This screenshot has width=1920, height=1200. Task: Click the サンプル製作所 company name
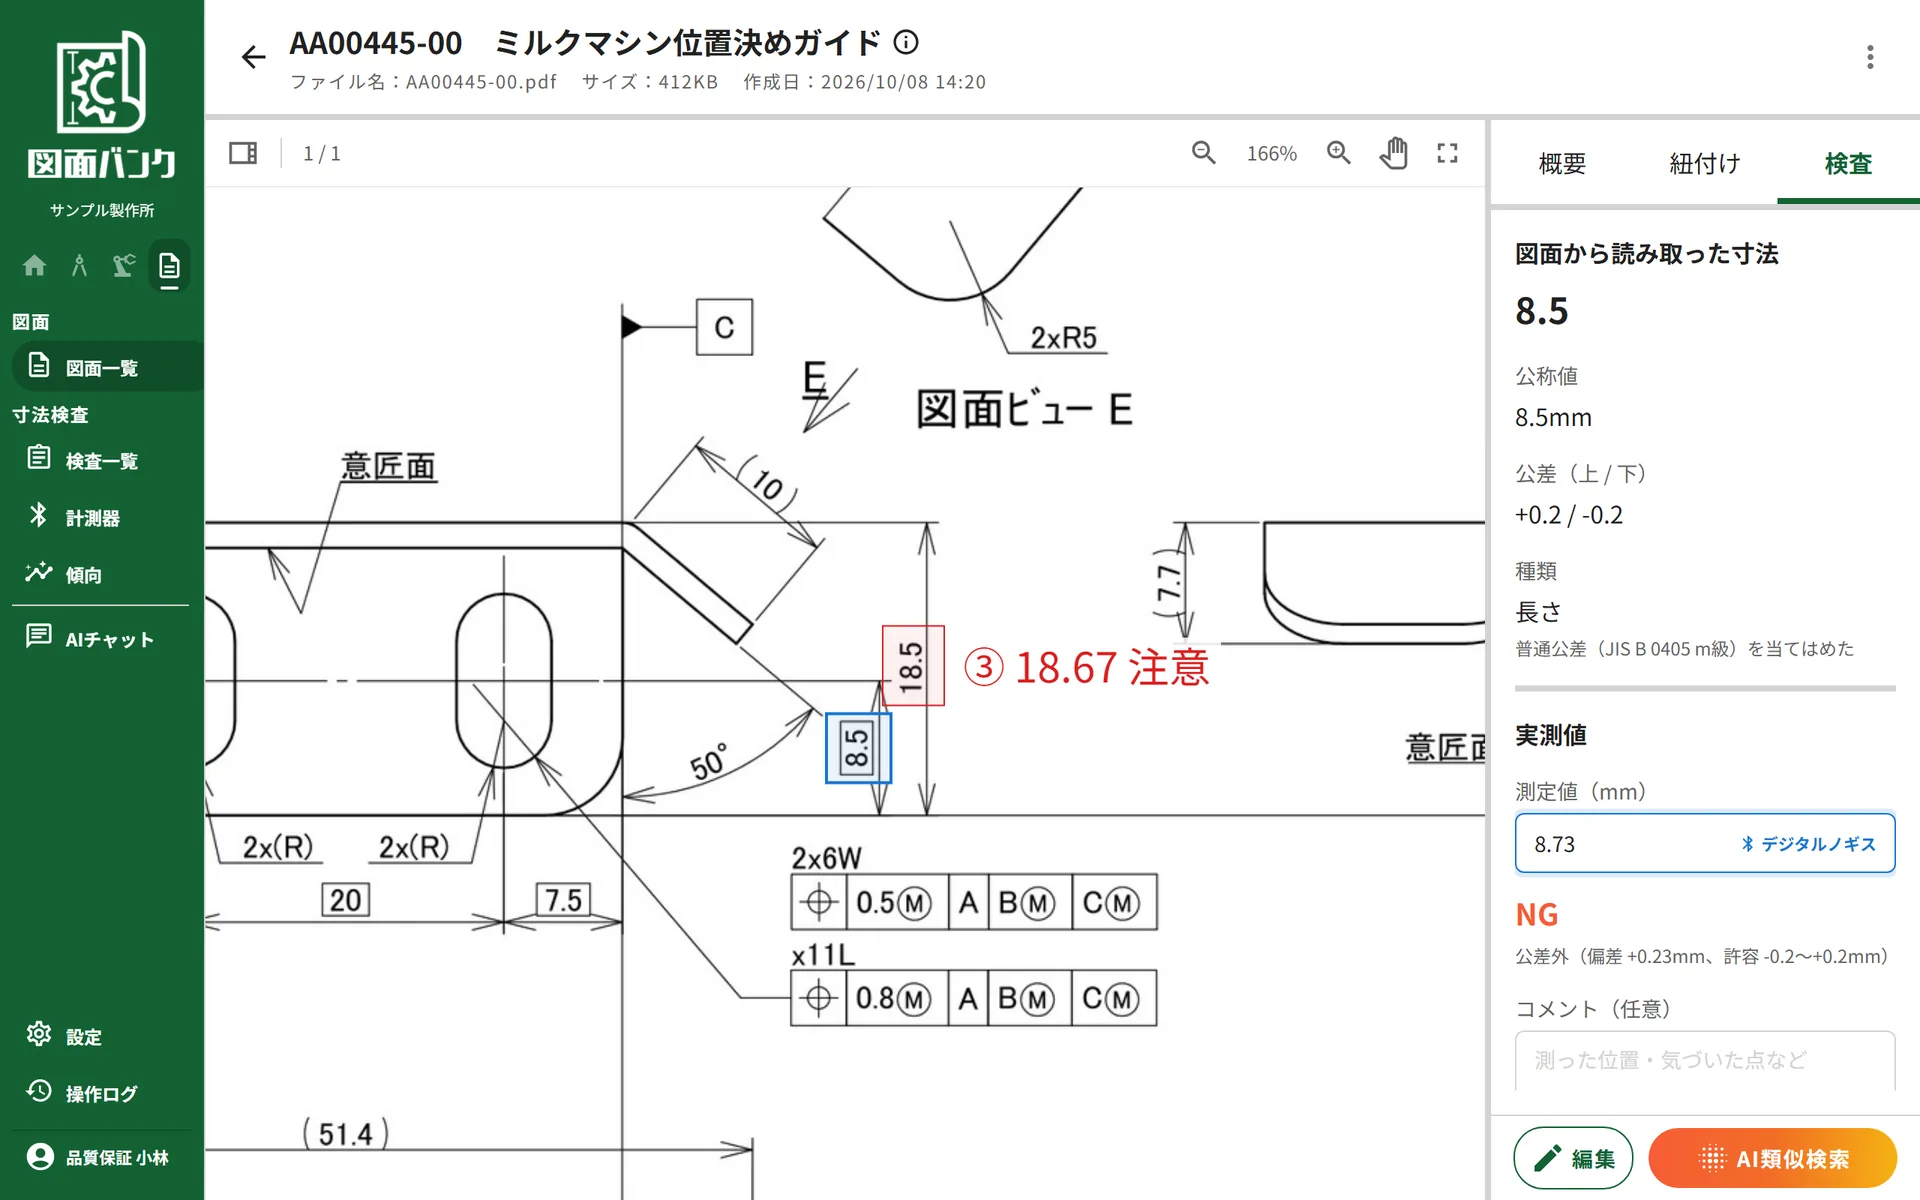click(102, 210)
